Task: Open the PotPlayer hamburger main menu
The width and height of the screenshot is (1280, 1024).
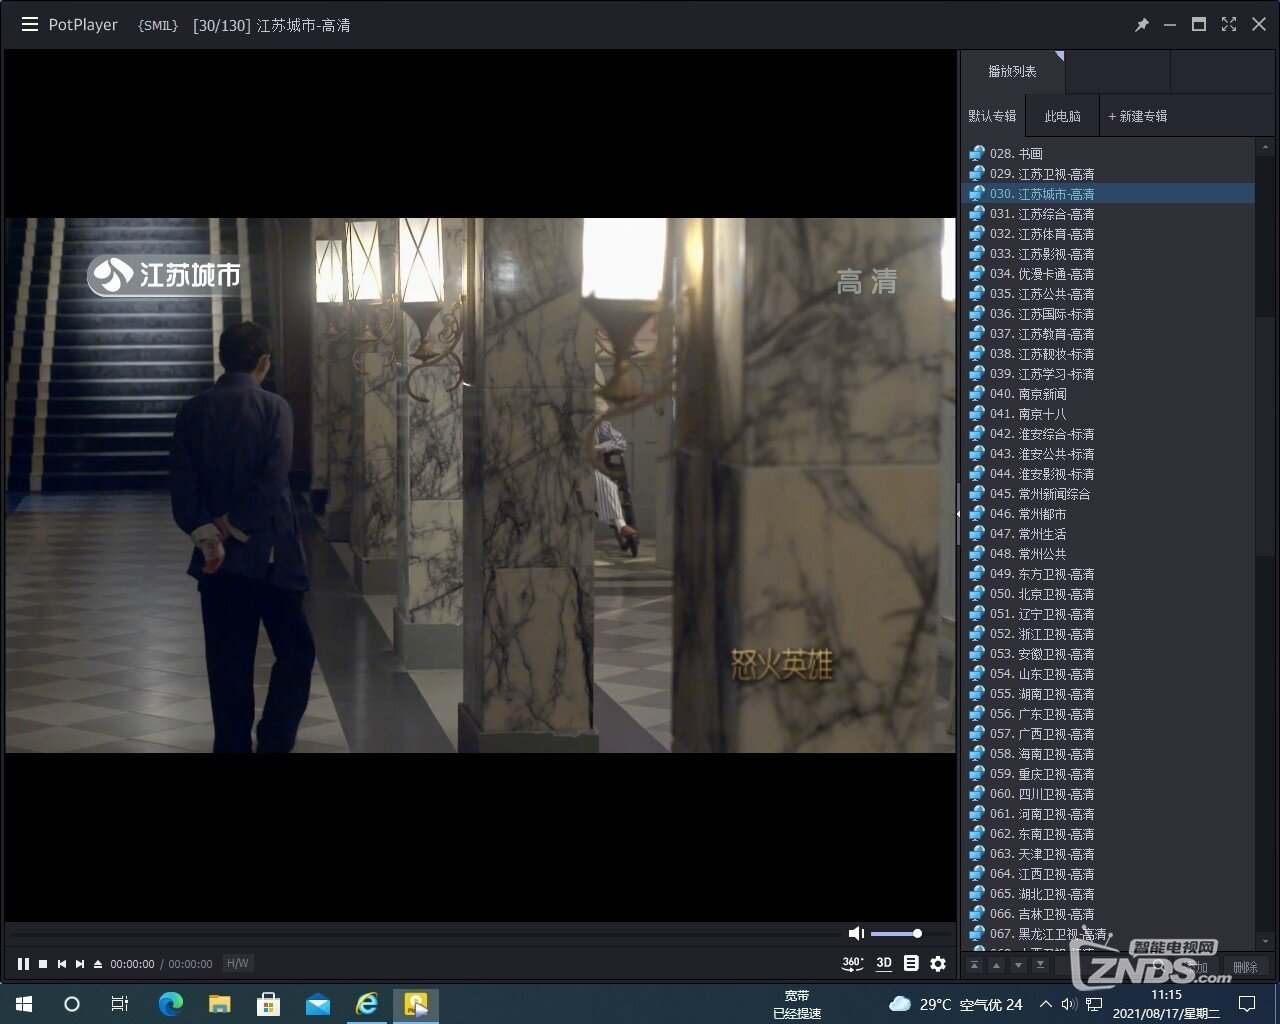Action: pos(30,25)
